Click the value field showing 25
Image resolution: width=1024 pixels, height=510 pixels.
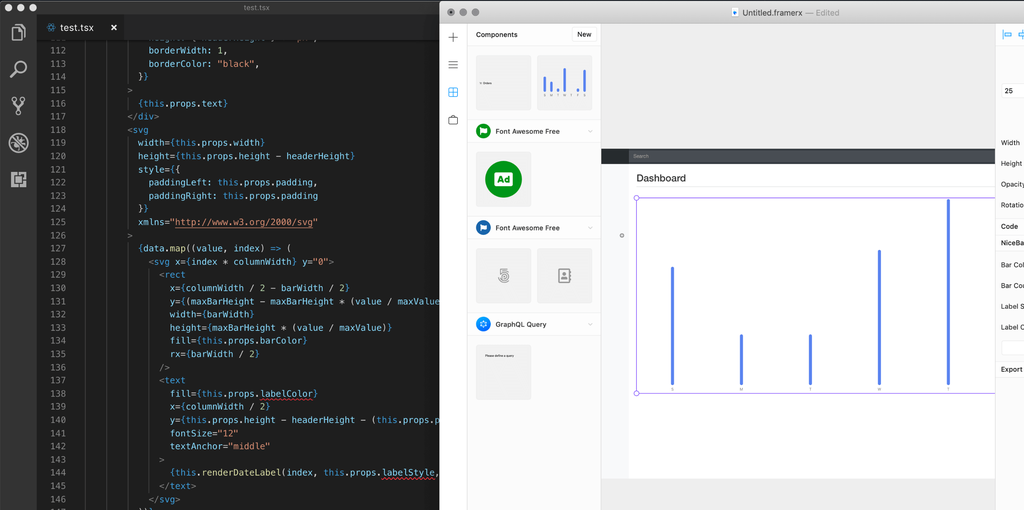click(1013, 91)
